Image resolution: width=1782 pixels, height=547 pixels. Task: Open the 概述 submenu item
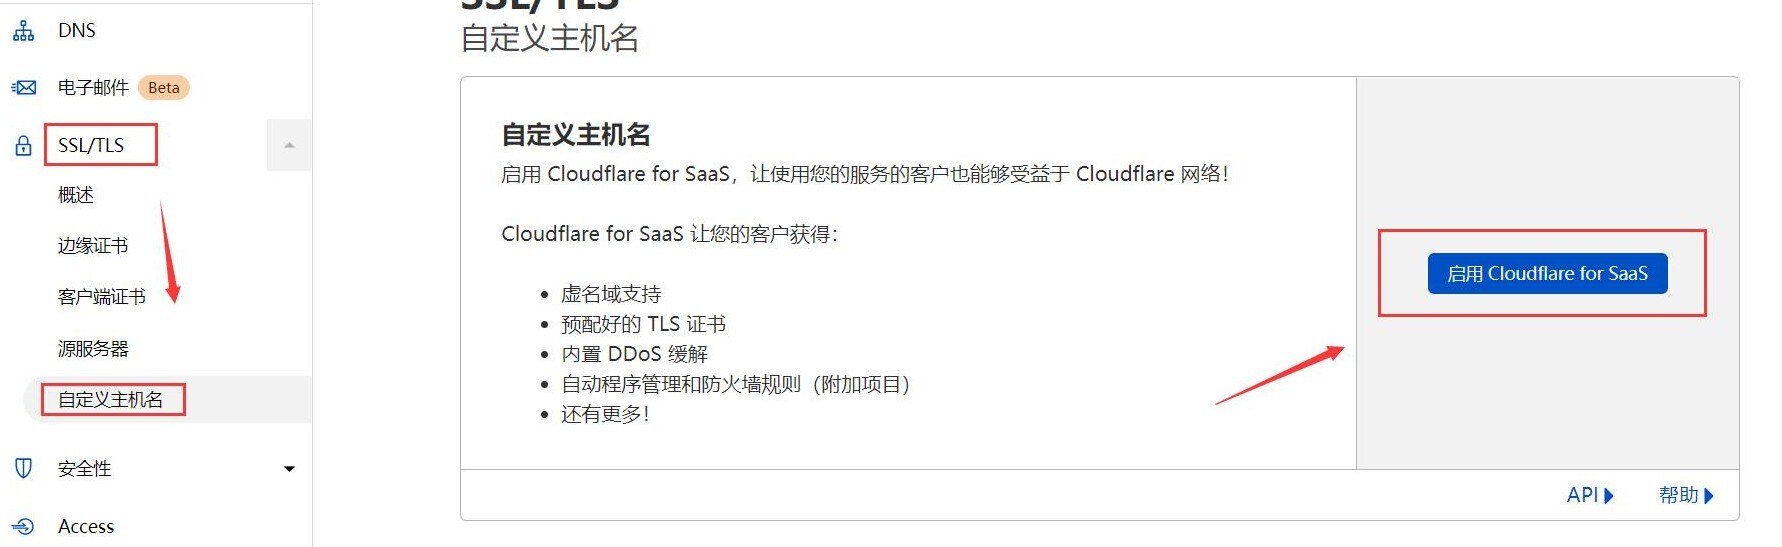coord(76,195)
